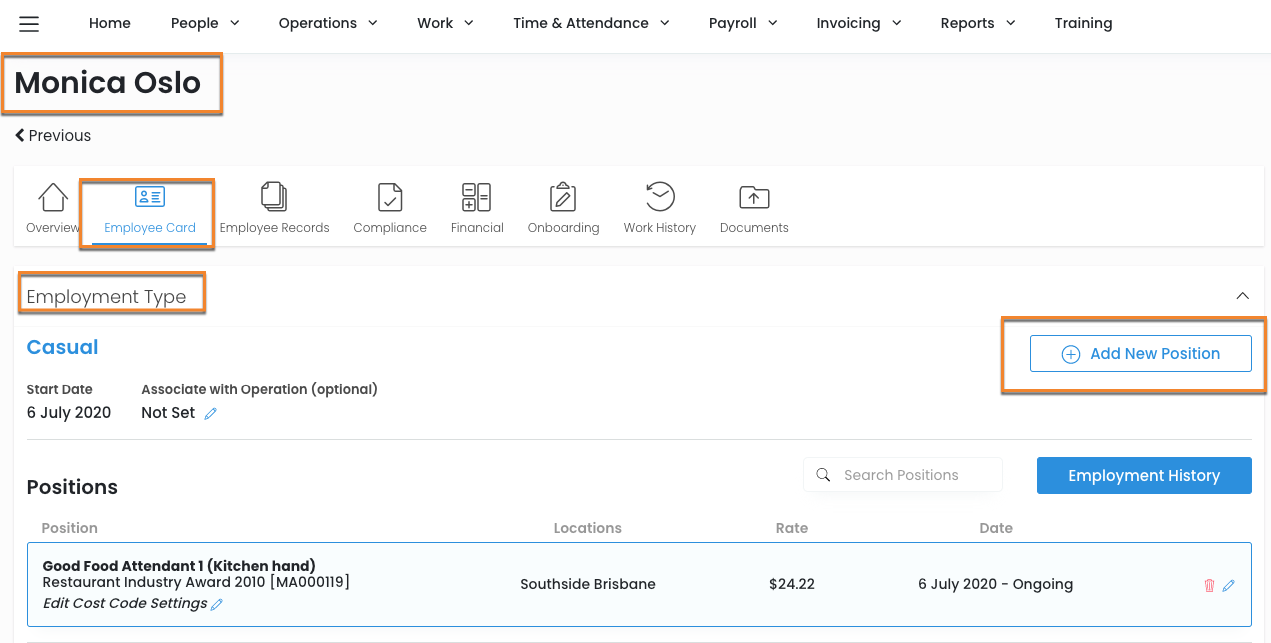Delete the Good Food Attendant position
Screen dimensions: 1271x643
[1209, 585]
